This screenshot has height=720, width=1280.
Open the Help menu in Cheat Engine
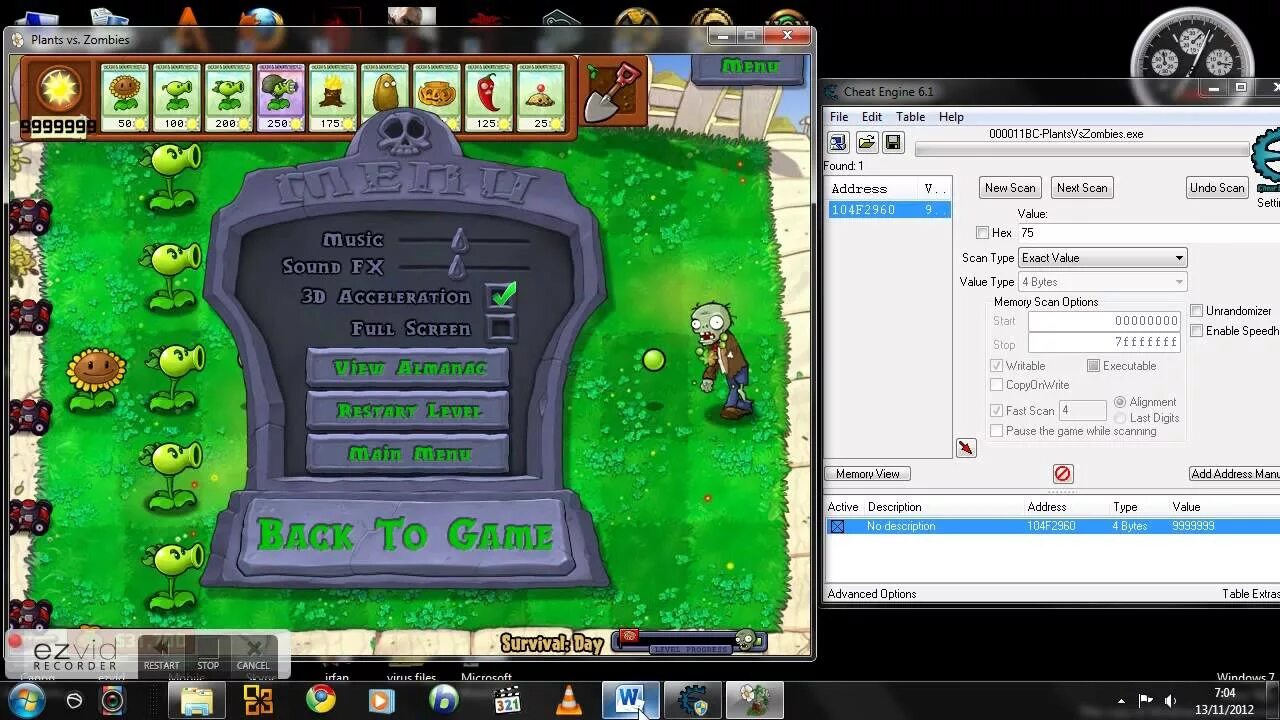pyautogui.click(x=951, y=117)
